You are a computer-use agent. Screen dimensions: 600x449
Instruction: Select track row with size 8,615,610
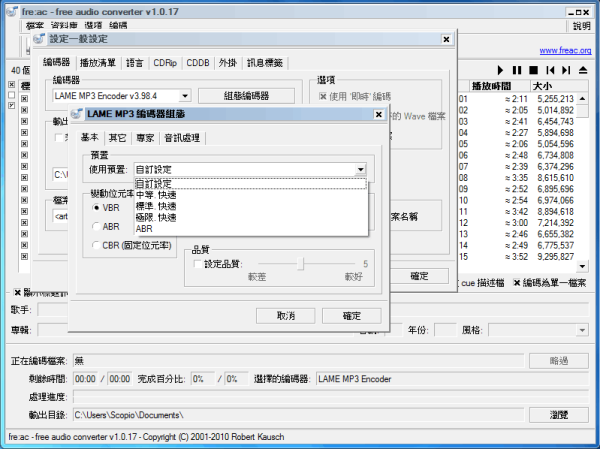[x=517, y=178]
